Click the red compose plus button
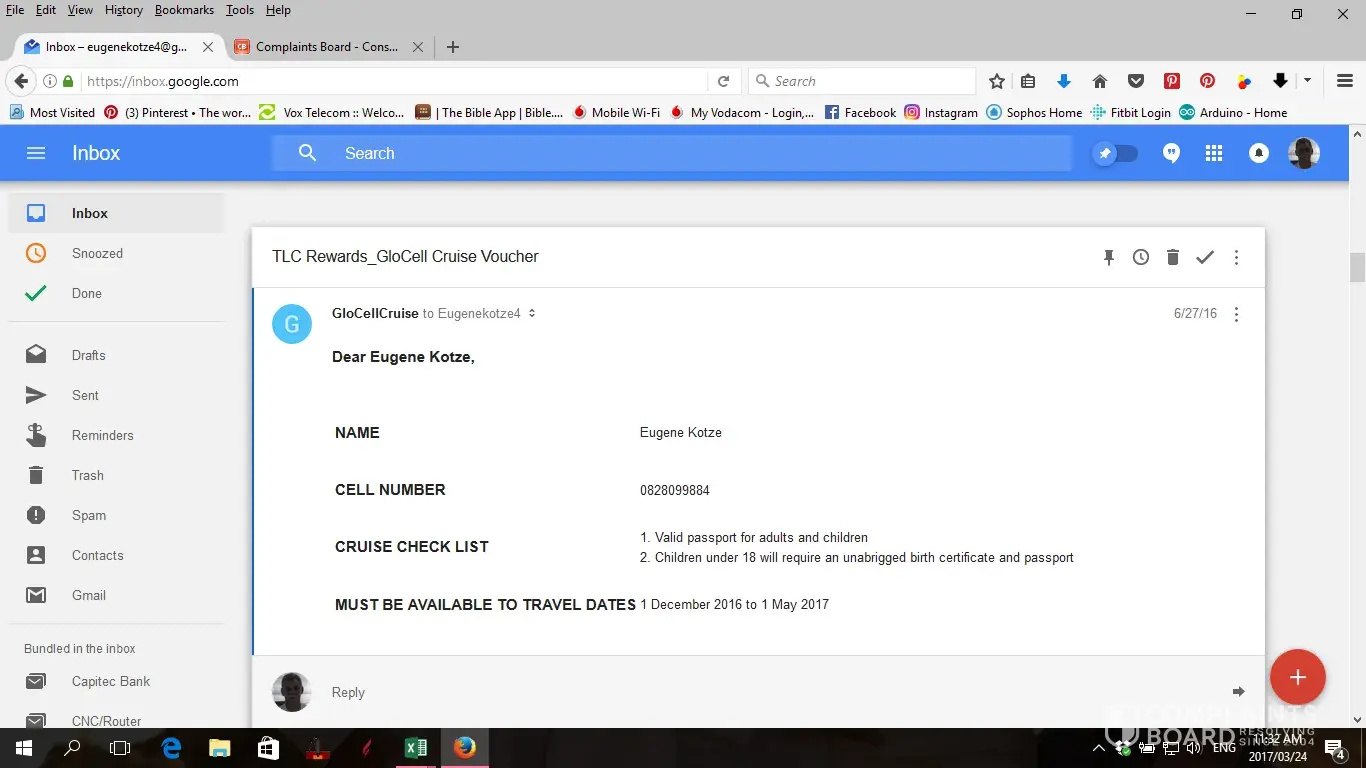 pyautogui.click(x=1297, y=677)
